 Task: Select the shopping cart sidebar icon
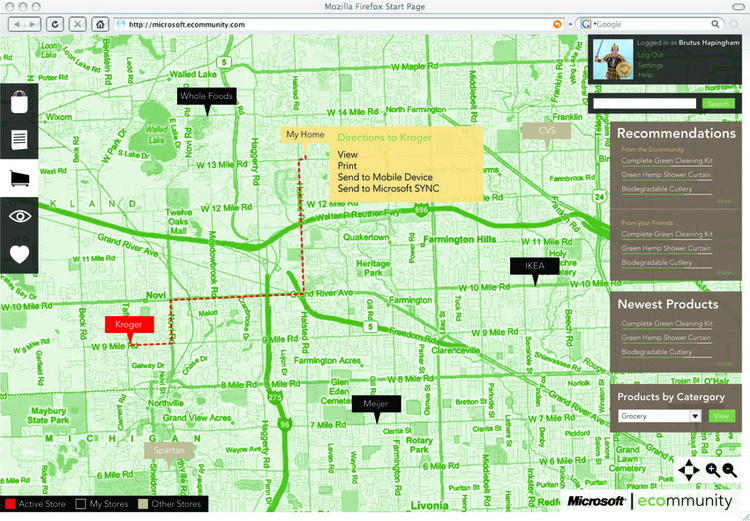click(x=18, y=179)
